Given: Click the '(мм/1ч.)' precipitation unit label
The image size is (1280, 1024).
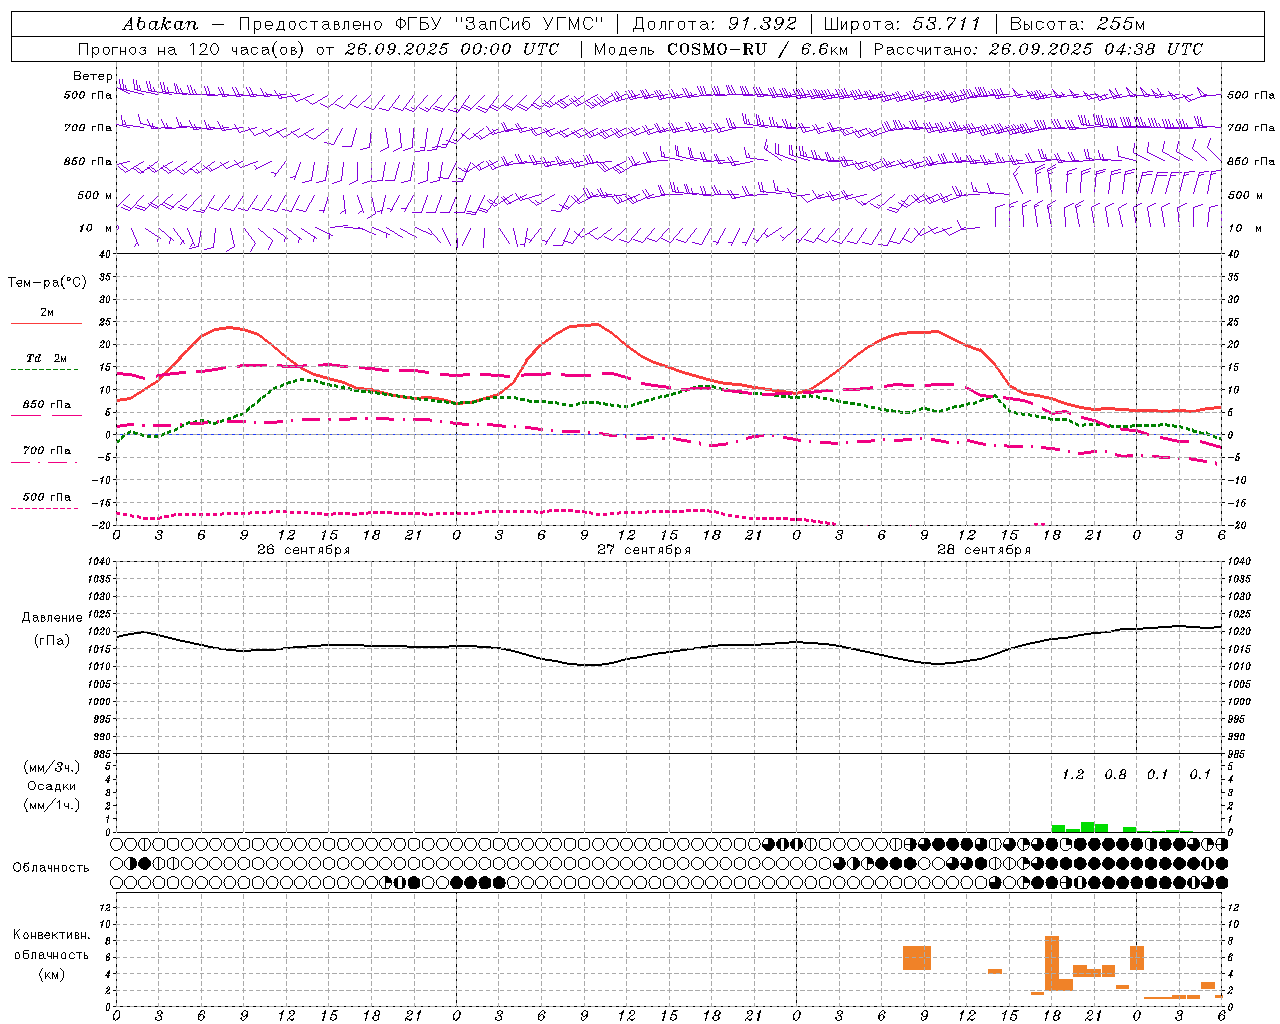Looking at the screenshot, I should click(x=52, y=805).
